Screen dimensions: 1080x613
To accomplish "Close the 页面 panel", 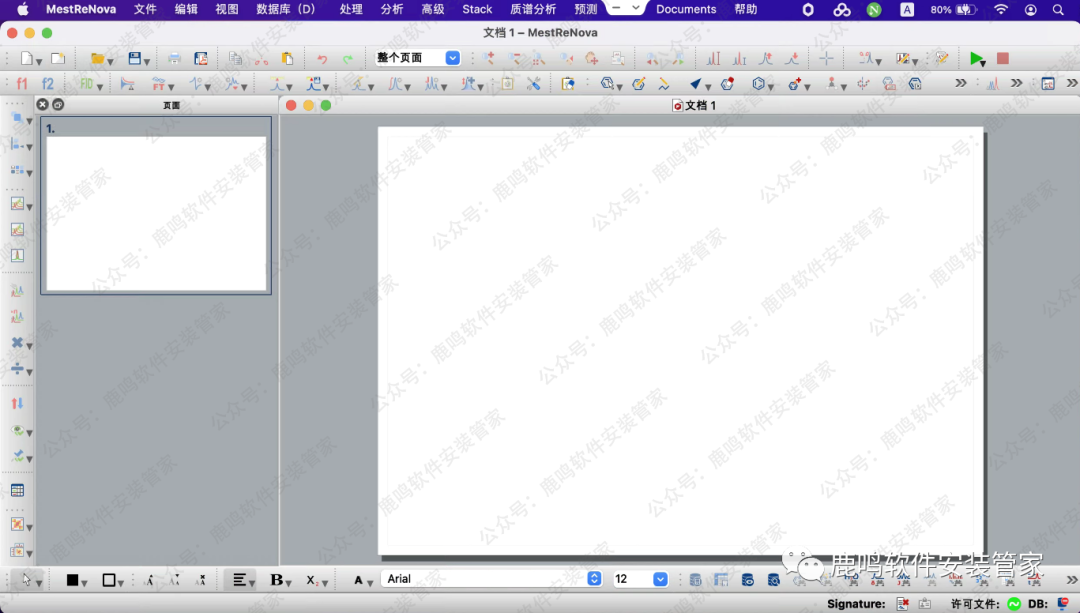I will point(42,104).
